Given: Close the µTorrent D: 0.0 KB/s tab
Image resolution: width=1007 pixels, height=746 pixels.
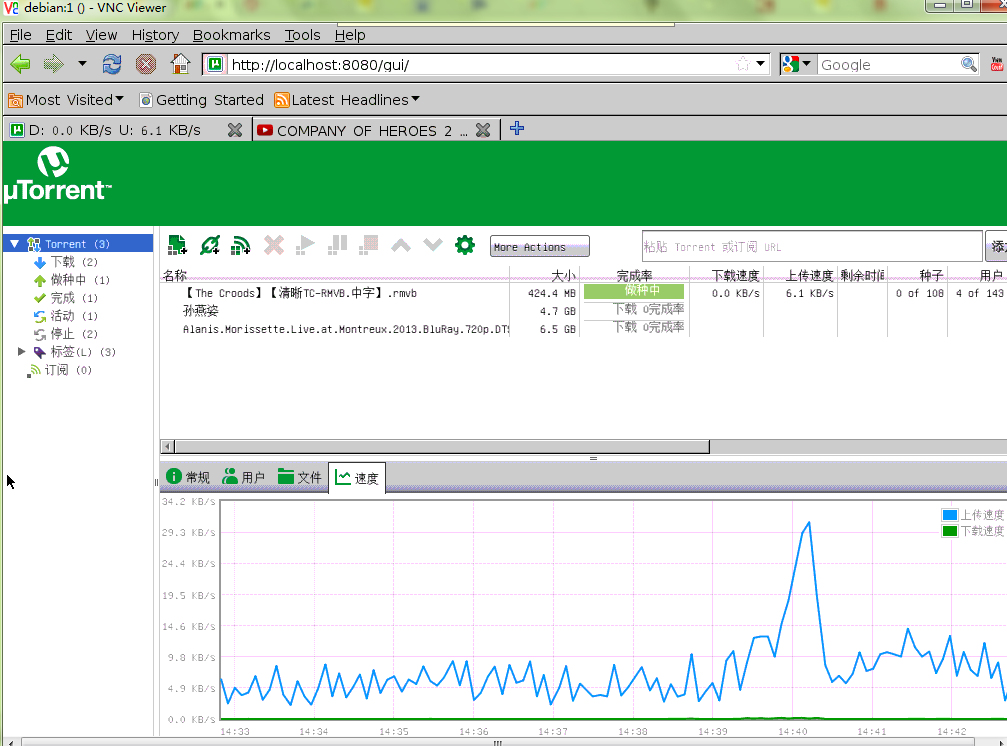Looking at the screenshot, I should (x=235, y=130).
